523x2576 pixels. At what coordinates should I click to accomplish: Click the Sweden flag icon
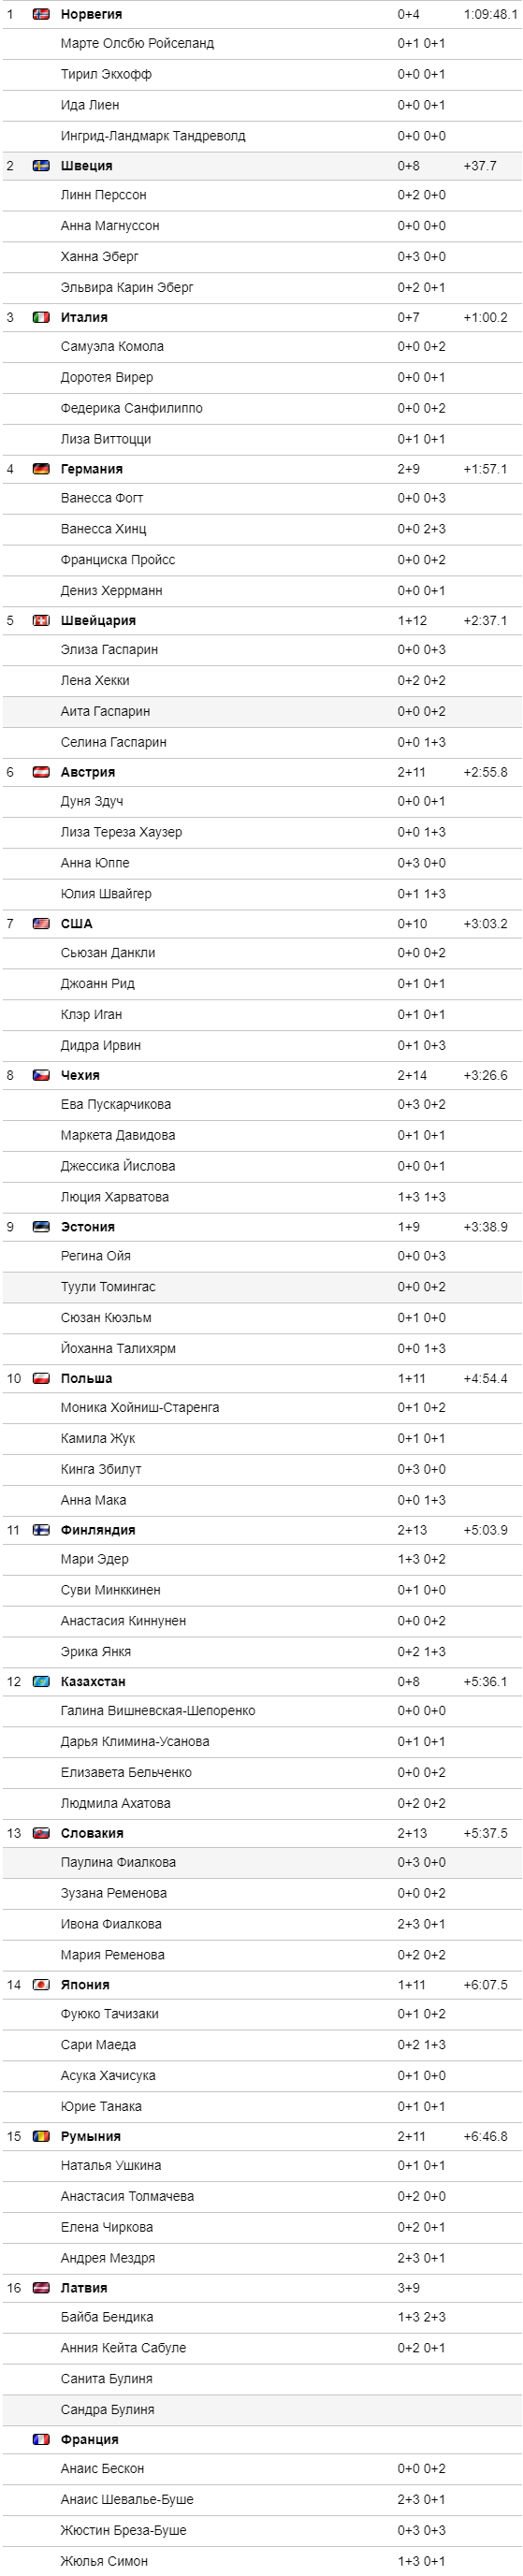(41, 166)
